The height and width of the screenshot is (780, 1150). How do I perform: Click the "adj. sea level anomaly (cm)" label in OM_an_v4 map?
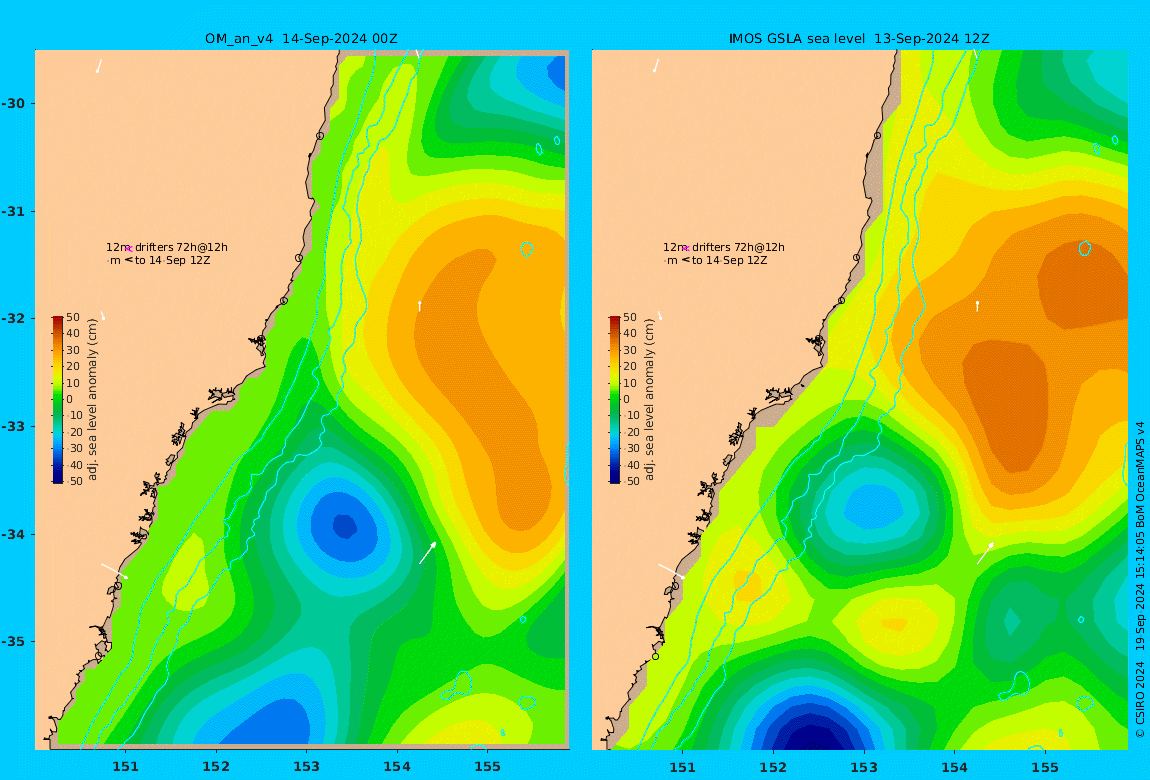tap(92, 400)
